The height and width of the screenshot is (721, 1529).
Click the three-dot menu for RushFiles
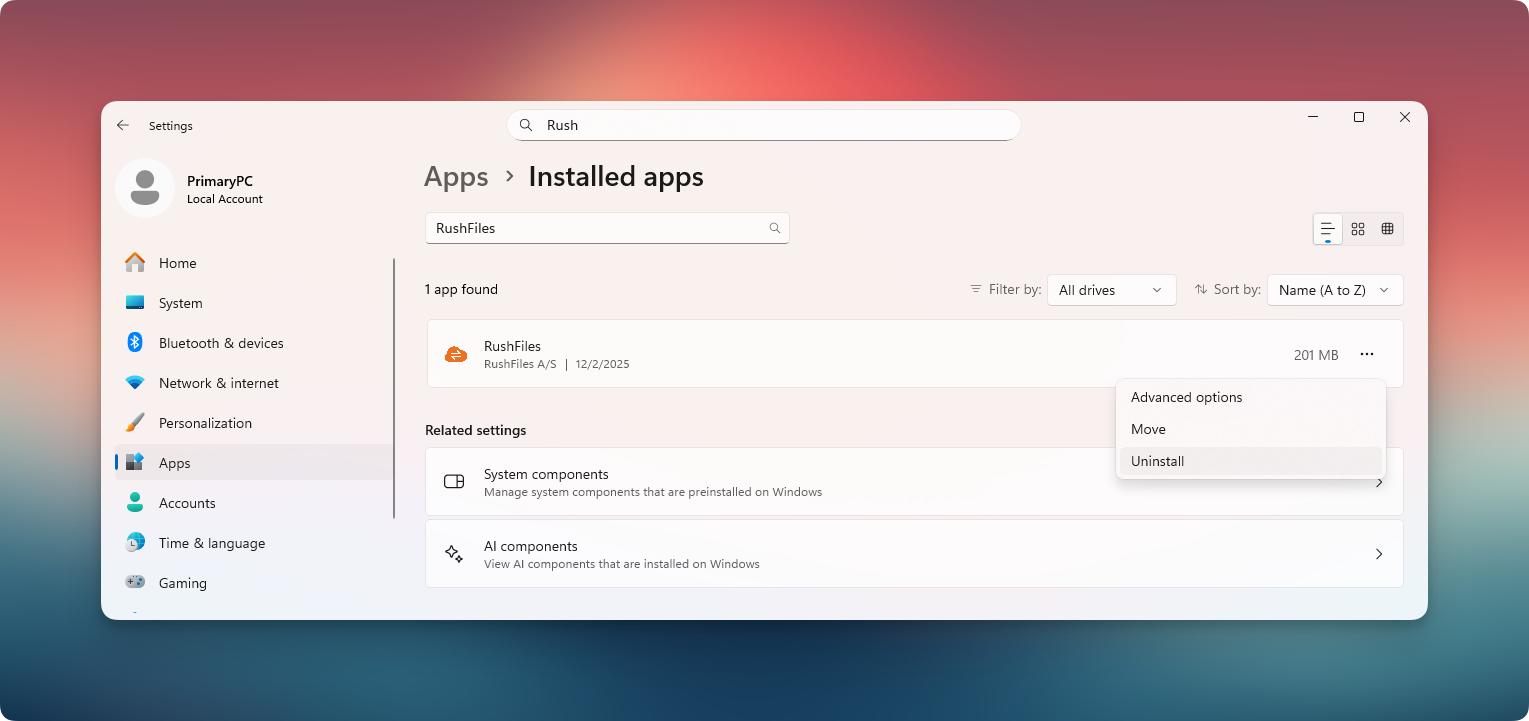[x=1367, y=354]
